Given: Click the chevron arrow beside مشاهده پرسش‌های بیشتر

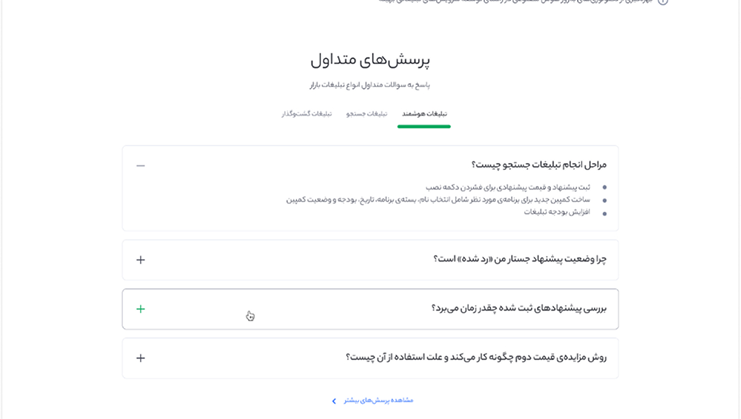Looking at the screenshot, I should [334, 401].
